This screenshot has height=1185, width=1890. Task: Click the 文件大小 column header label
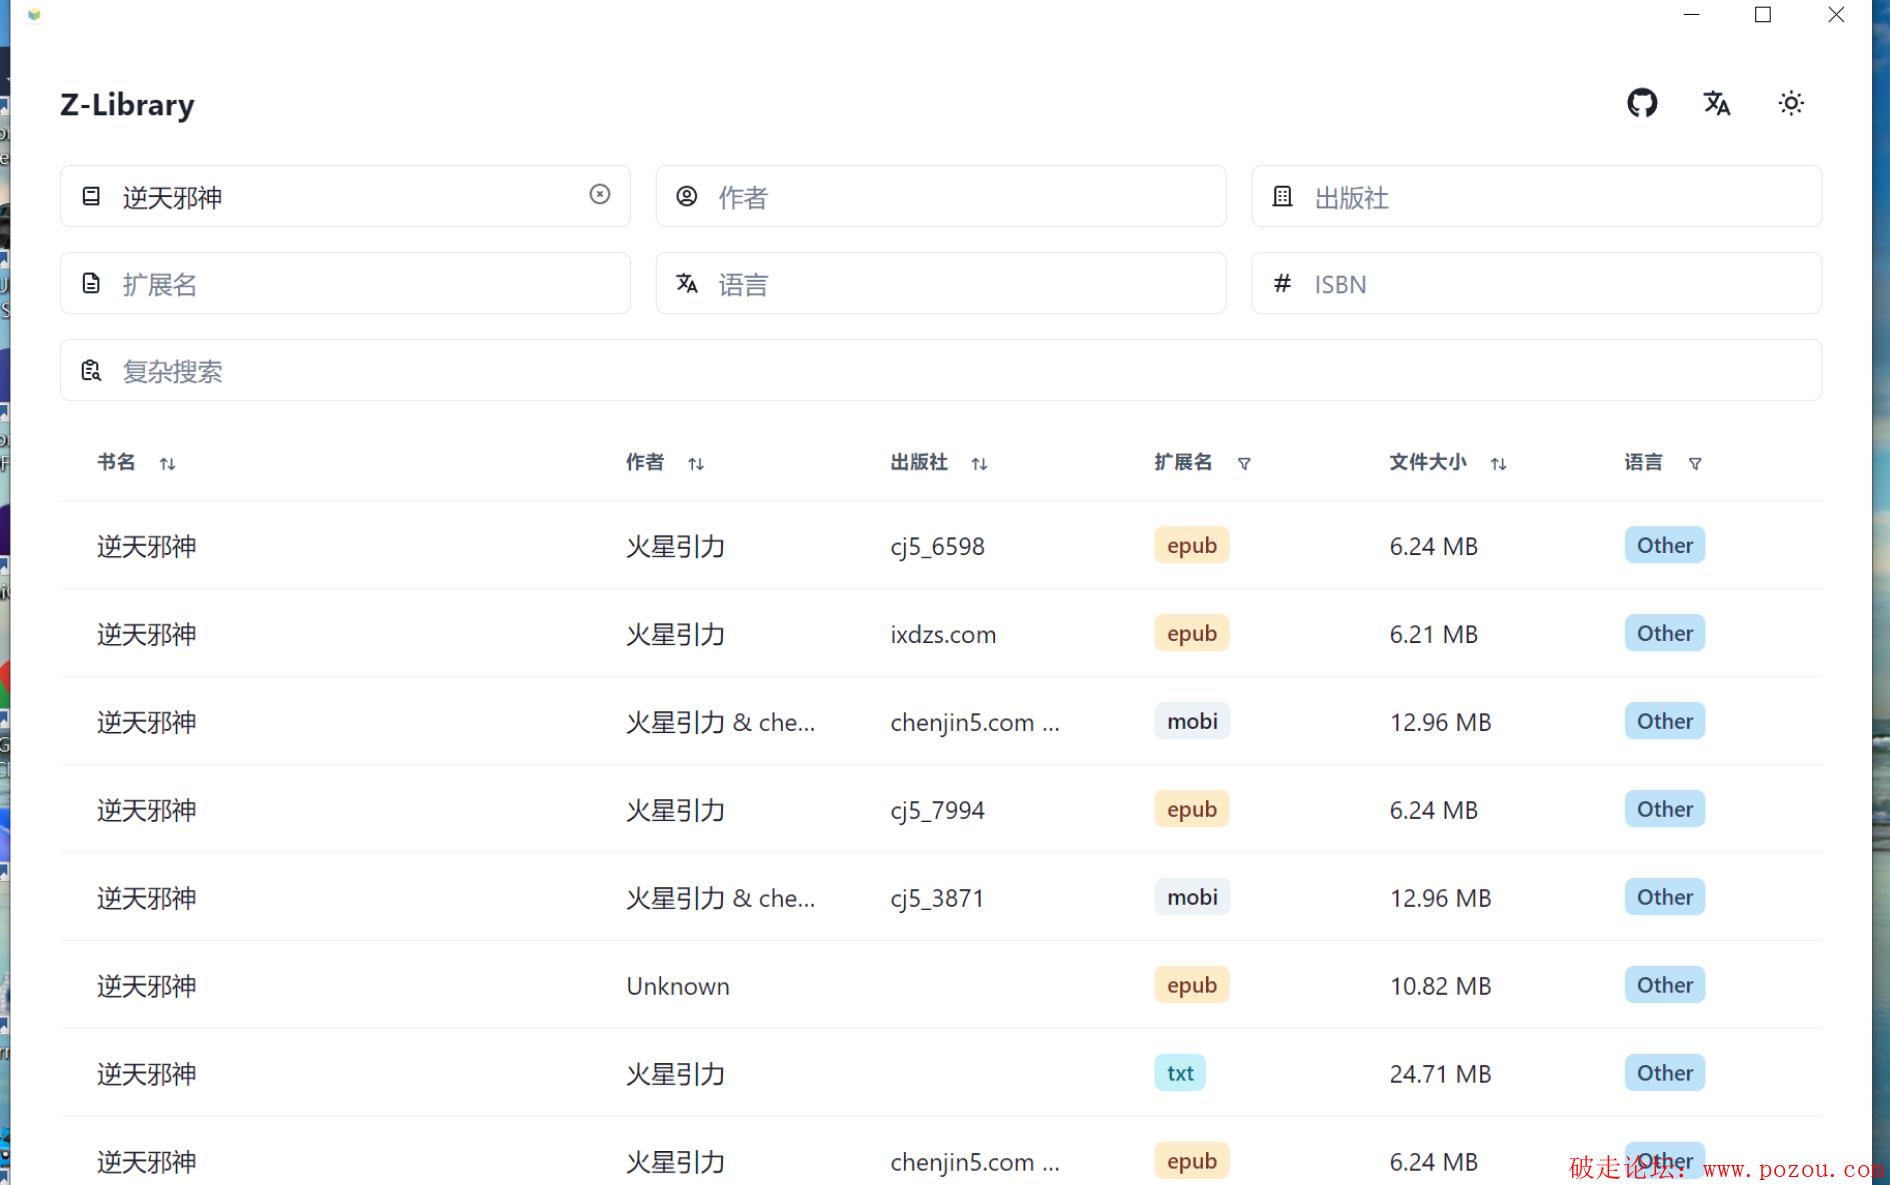click(1428, 462)
